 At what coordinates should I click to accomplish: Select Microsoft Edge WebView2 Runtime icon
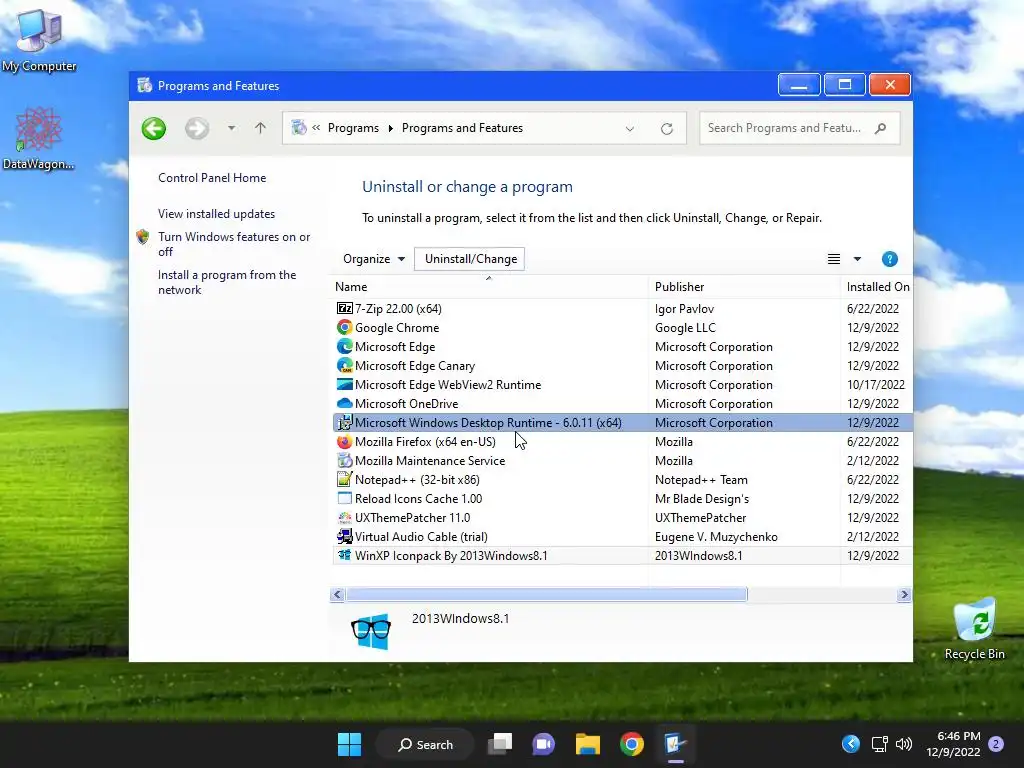344,384
